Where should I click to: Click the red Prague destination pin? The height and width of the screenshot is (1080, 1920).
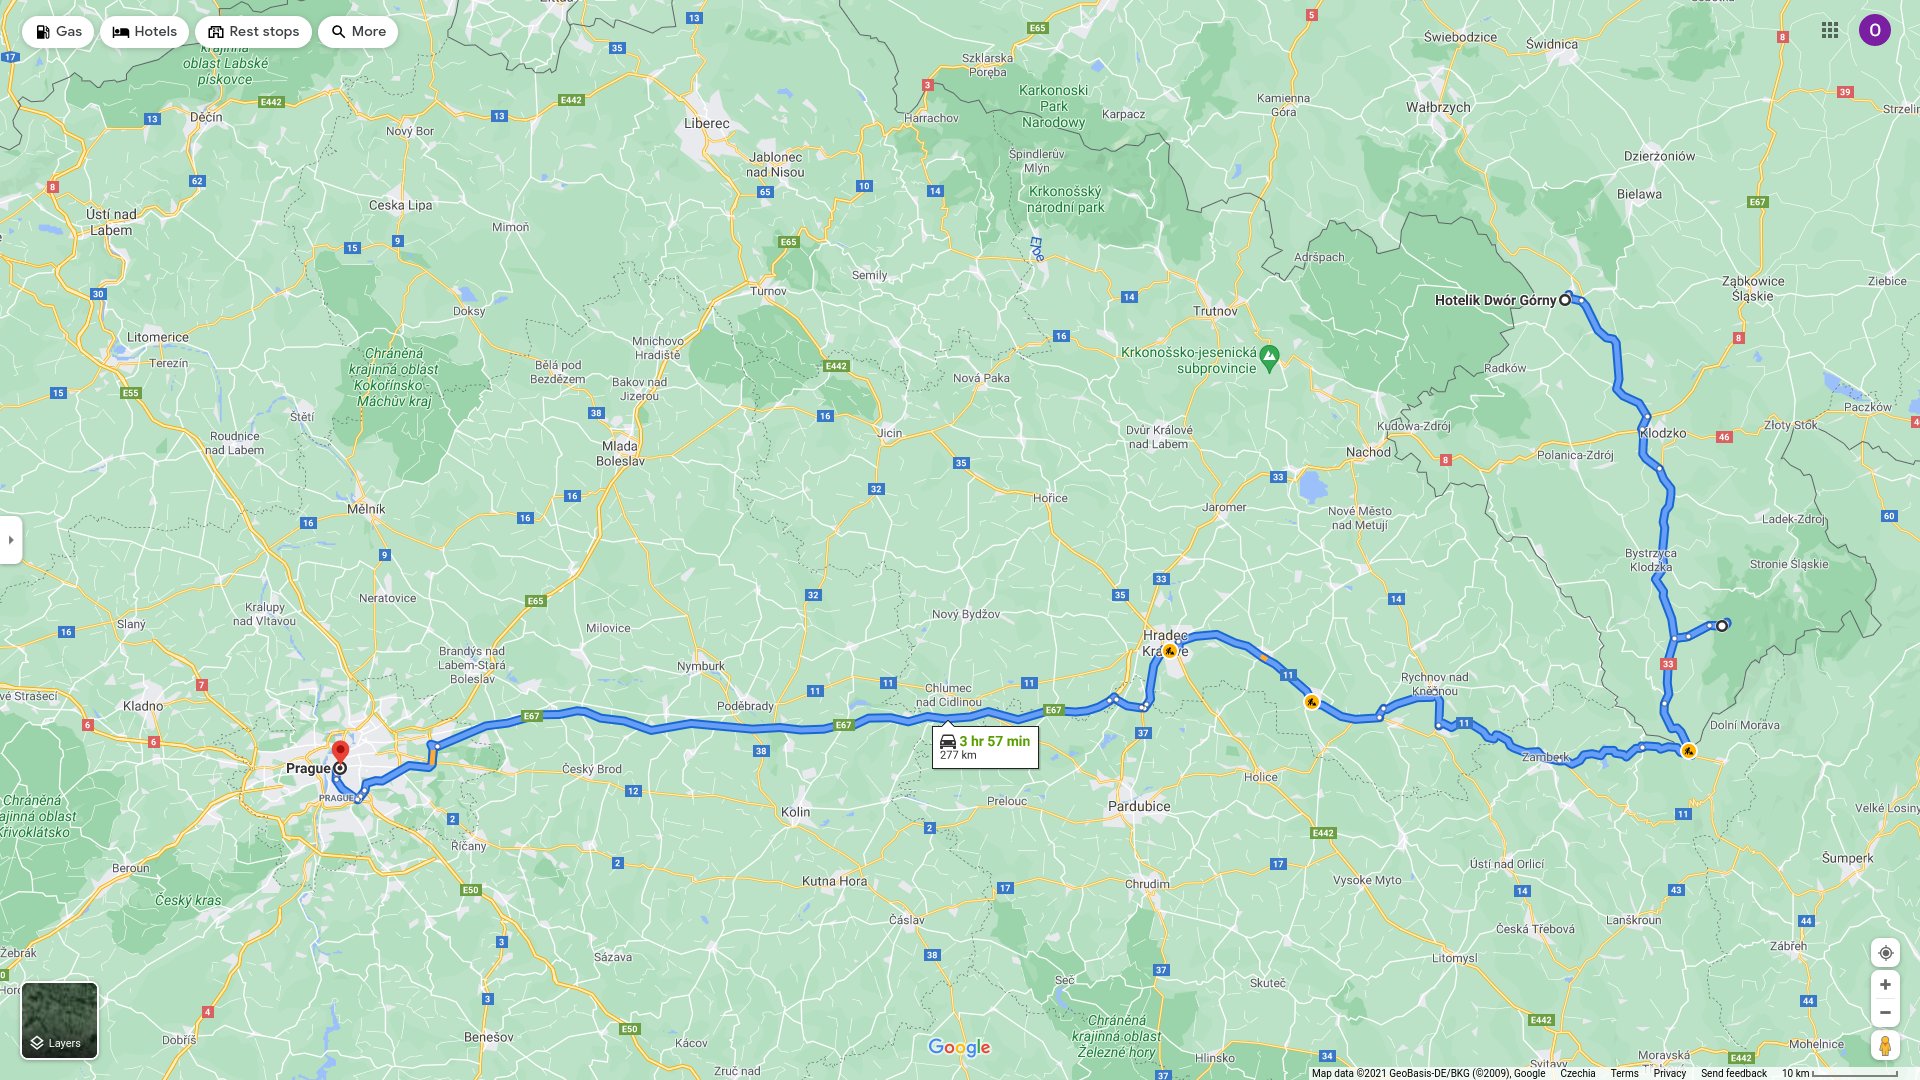click(340, 752)
